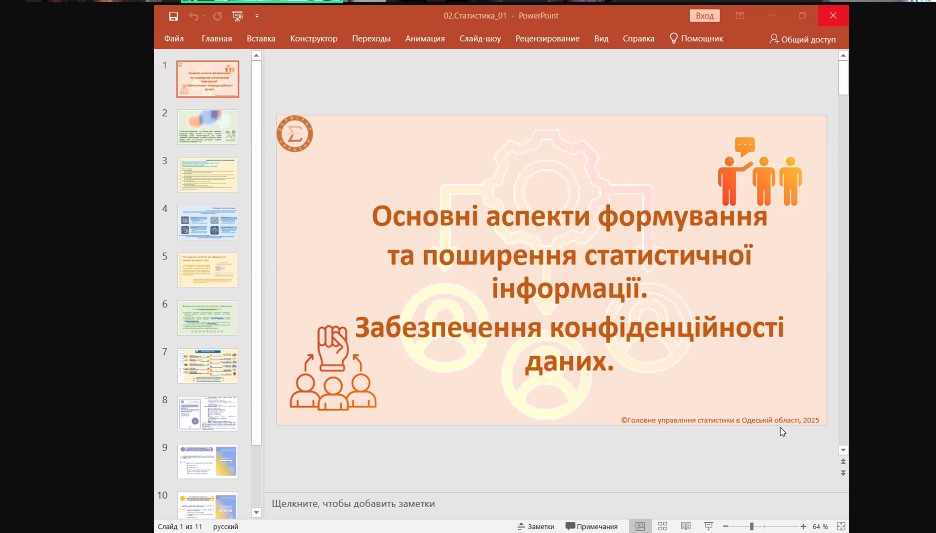Viewport: 936px width, 533px height.
Task: Click the Общий доступ share button
Action: 802,39
